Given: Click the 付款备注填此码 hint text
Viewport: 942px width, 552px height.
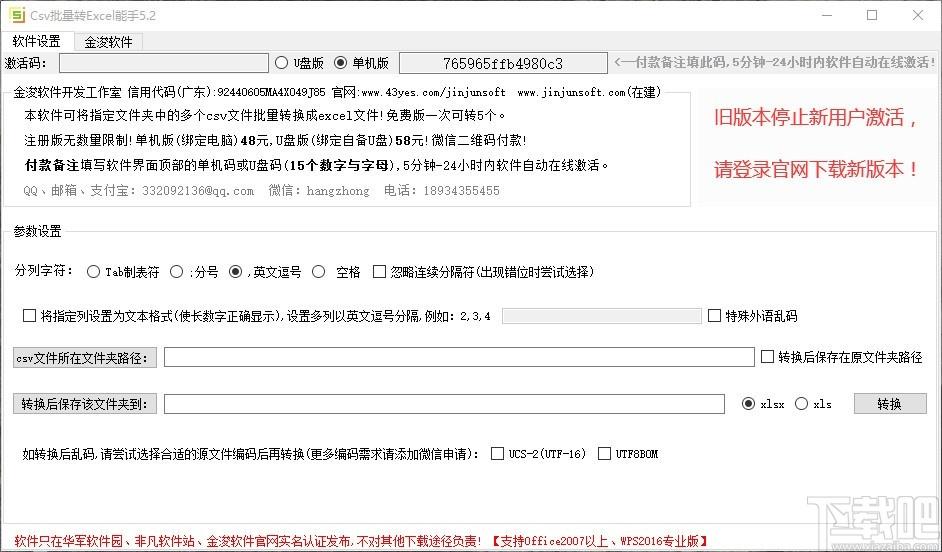Looking at the screenshot, I should tap(774, 62).
